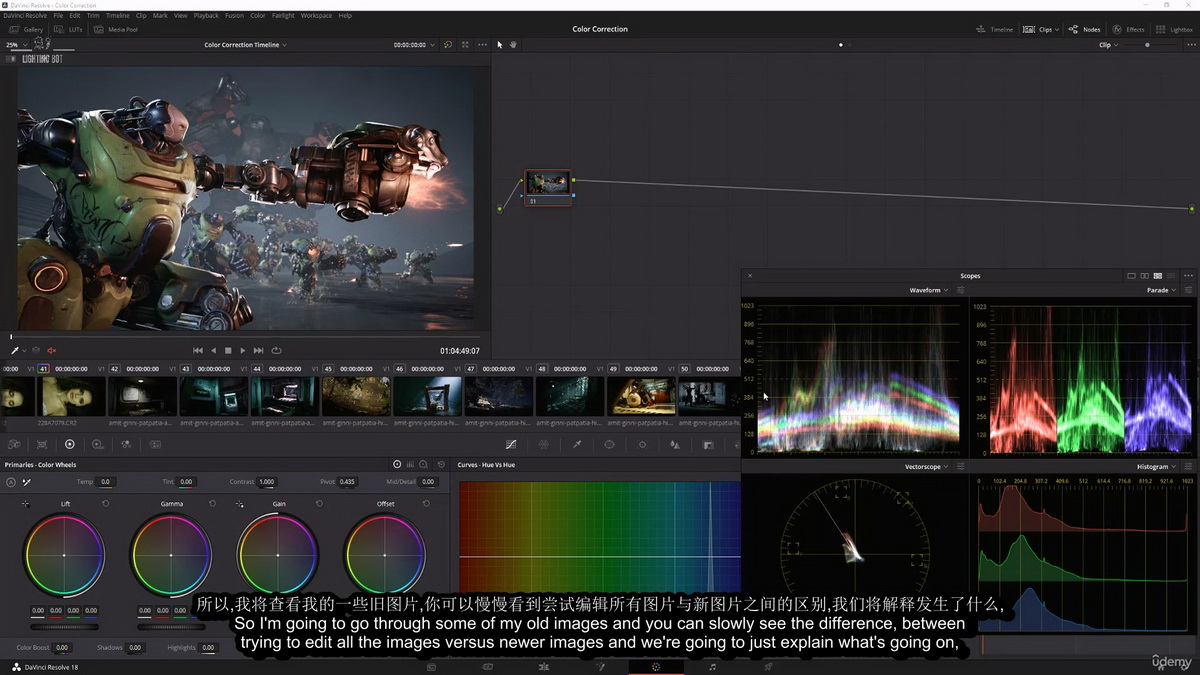The height and width of the screenshot is (675, 1200).
Task: Open the Clips filter dropdown arrow
Action: [1056, 30]
